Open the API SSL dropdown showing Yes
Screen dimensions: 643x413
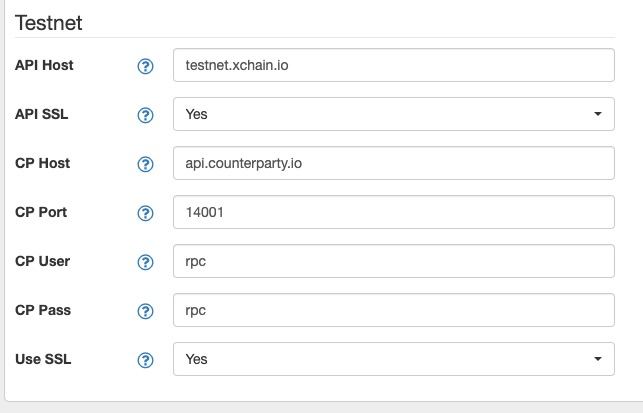(x=394, y=114)
